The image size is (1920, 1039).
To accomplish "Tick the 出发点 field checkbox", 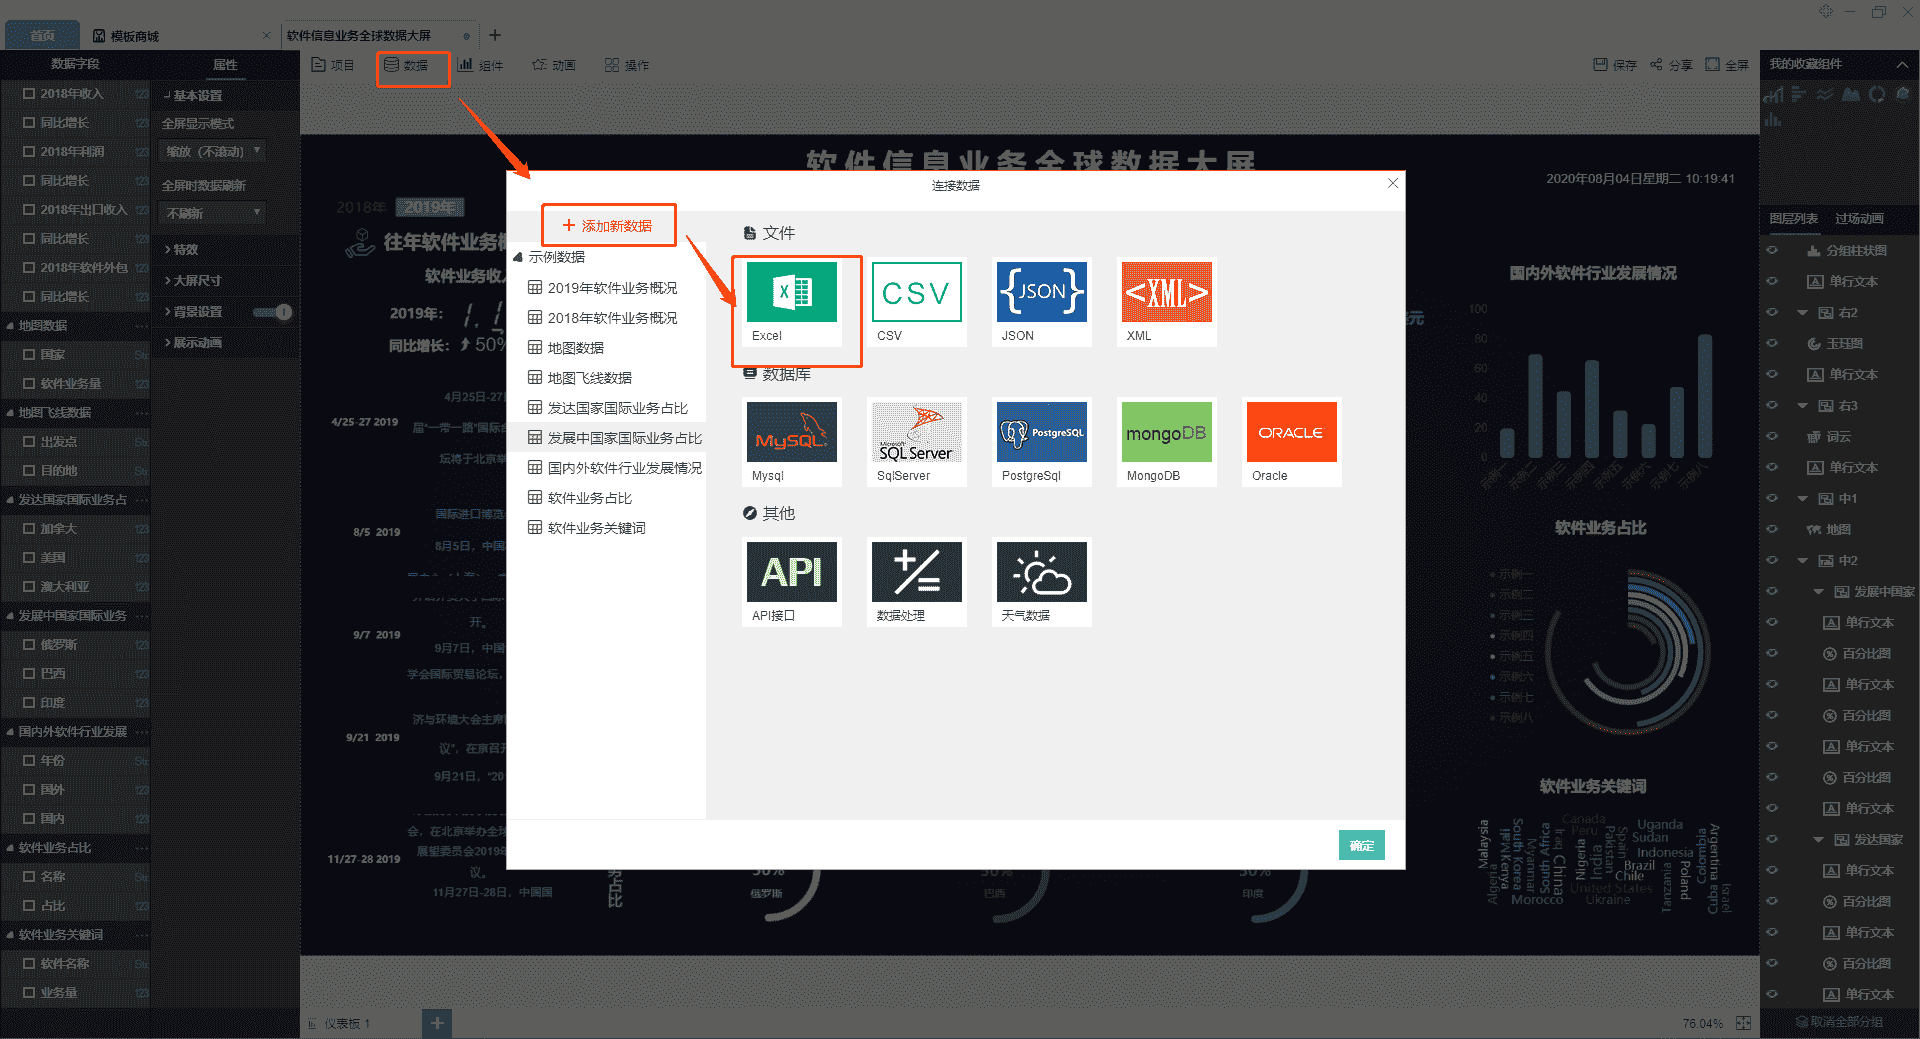I will pos(29,442).
